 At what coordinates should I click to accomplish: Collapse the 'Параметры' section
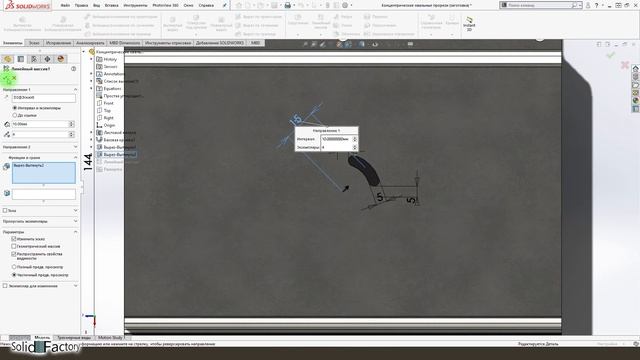(75, 231)
